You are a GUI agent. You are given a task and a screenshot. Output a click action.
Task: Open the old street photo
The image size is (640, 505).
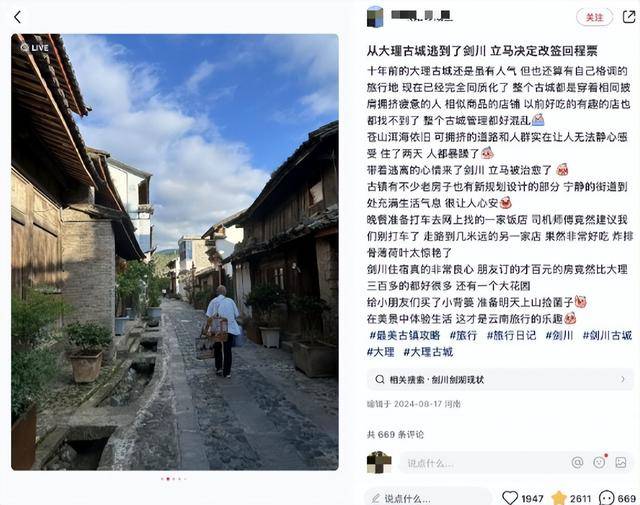[x=175, y=252]
